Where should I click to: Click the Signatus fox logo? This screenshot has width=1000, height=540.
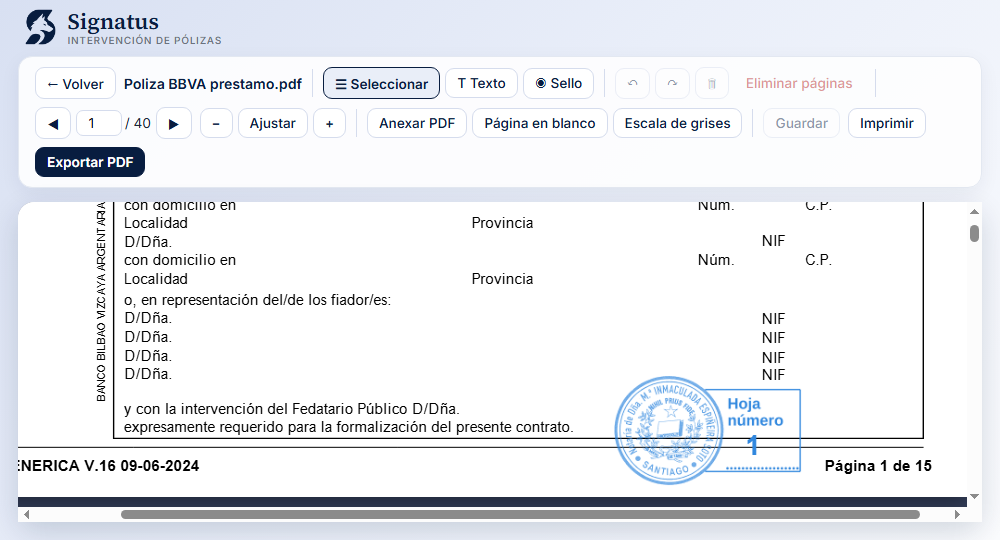pyautogui.click(x=40, y=28)
